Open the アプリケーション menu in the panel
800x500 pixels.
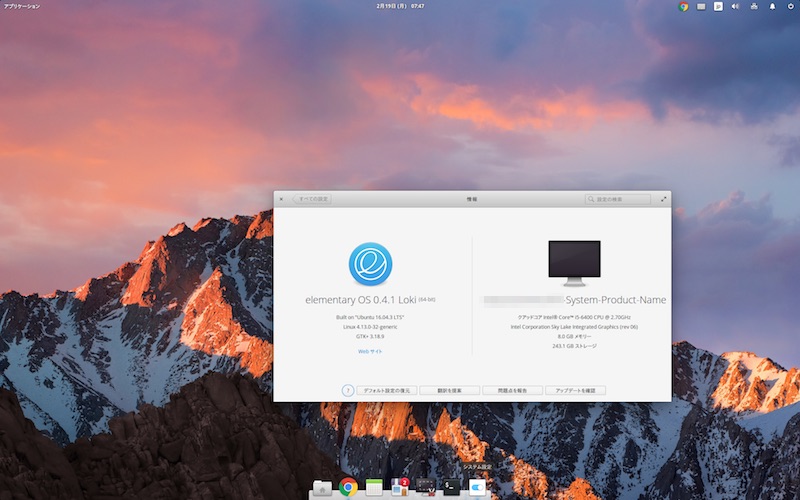tap(22, 6)
